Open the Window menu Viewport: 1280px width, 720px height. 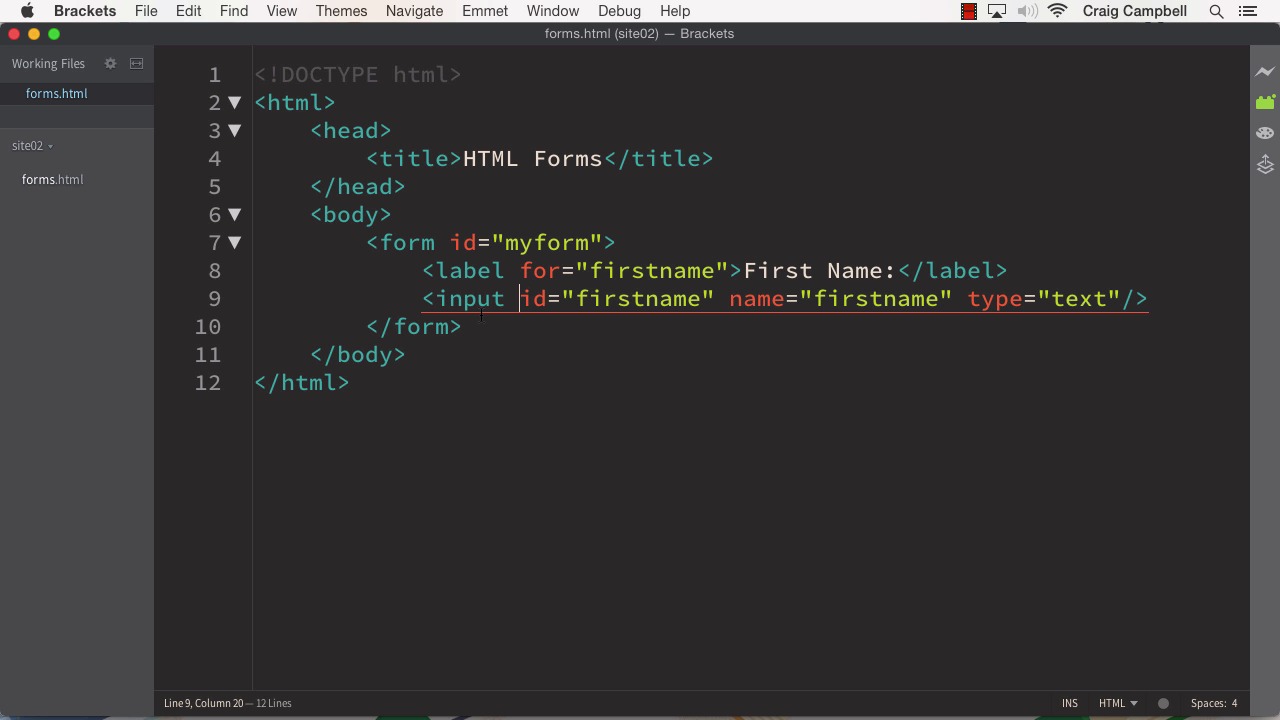[x=553, y=11]
